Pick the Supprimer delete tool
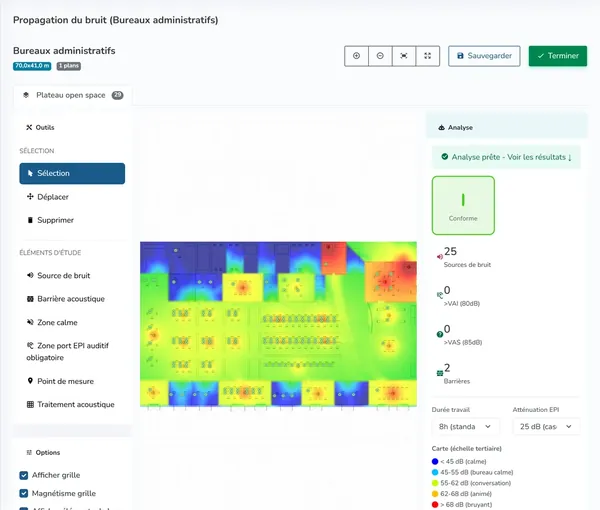 [72, 220]
